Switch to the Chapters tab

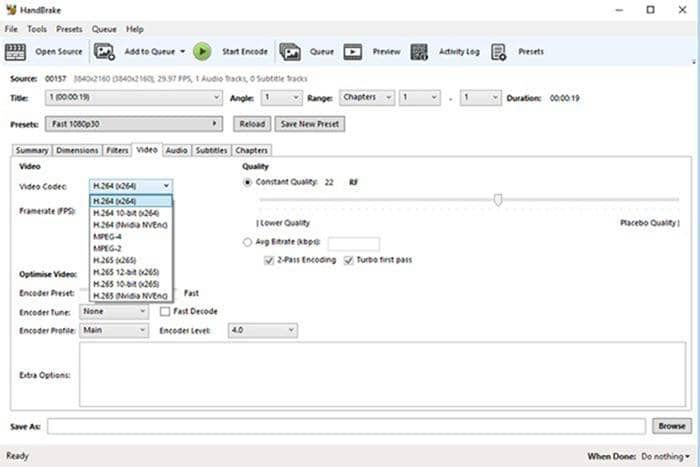pyautogui.click(x=251, y=150)
